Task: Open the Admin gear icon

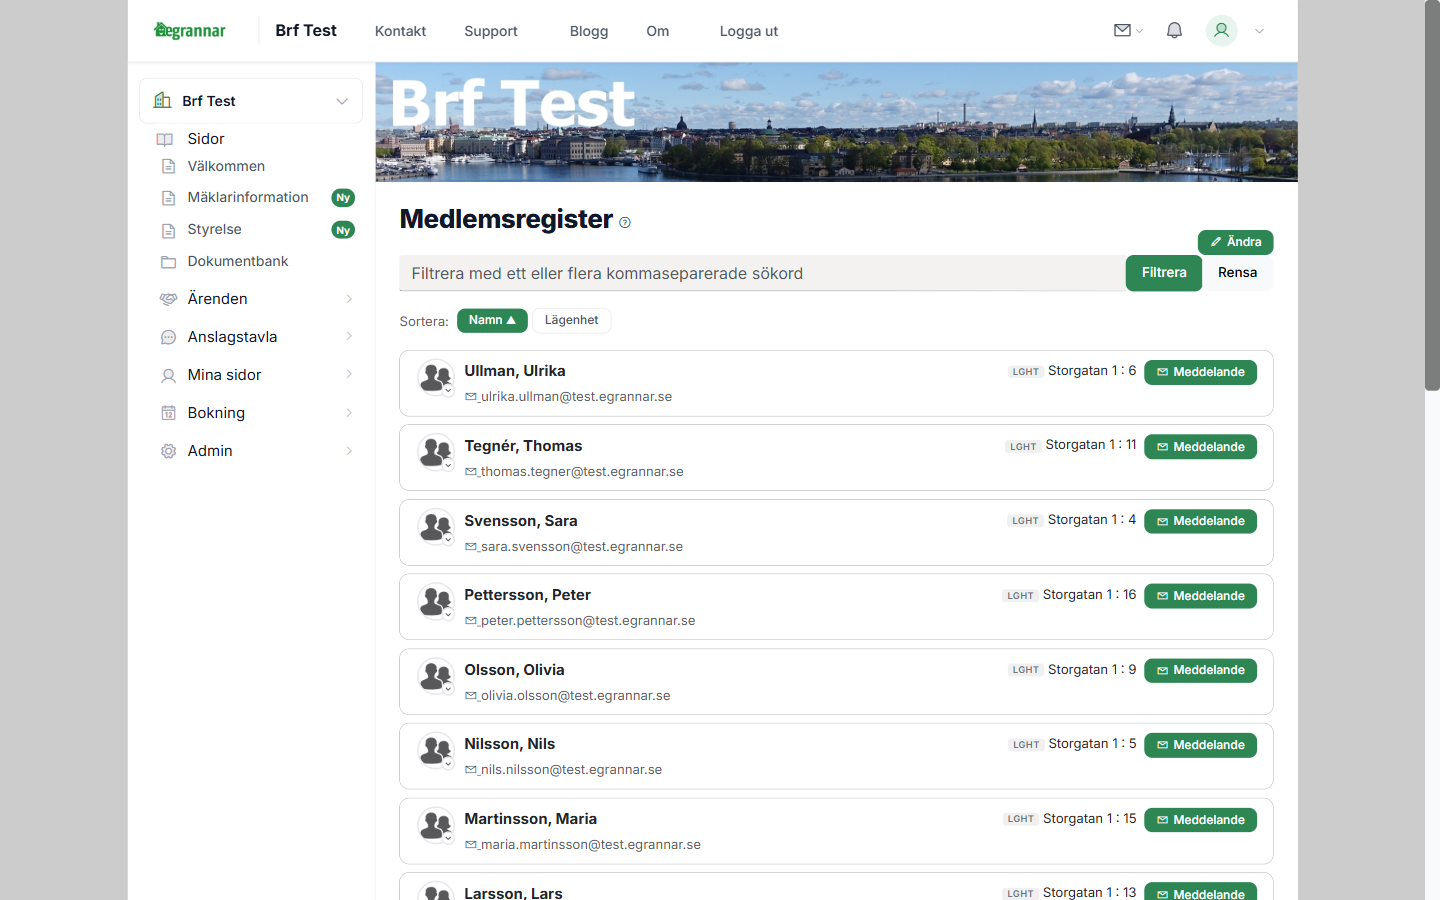Action: coord(168,451)
